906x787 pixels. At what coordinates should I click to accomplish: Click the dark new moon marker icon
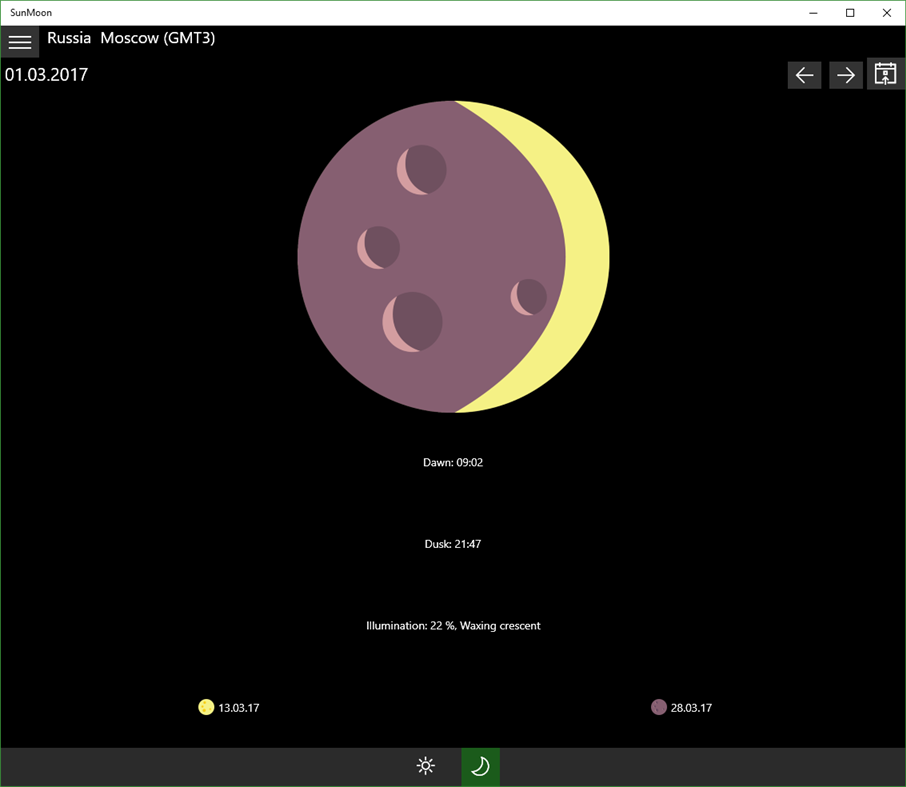click(x=659, y=707)
